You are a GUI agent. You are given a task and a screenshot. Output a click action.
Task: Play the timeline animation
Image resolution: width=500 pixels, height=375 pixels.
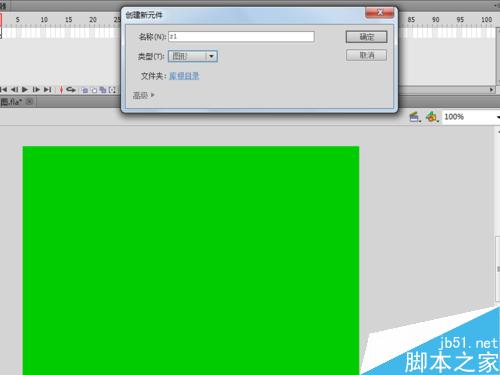(x=25, y=89)
